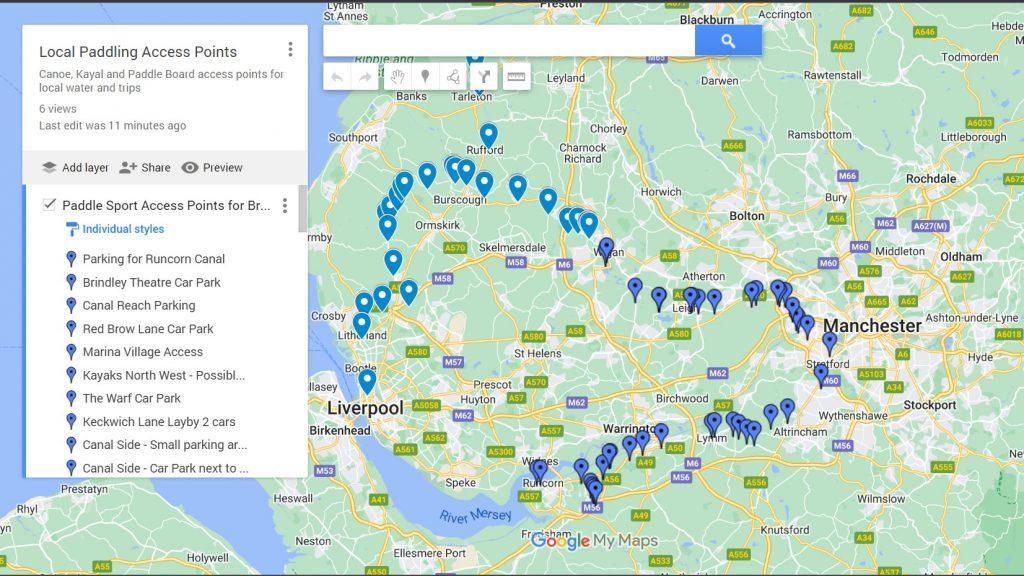Click the search magnifier button
The image size is (1024, 576).
[x=727, y=40]
